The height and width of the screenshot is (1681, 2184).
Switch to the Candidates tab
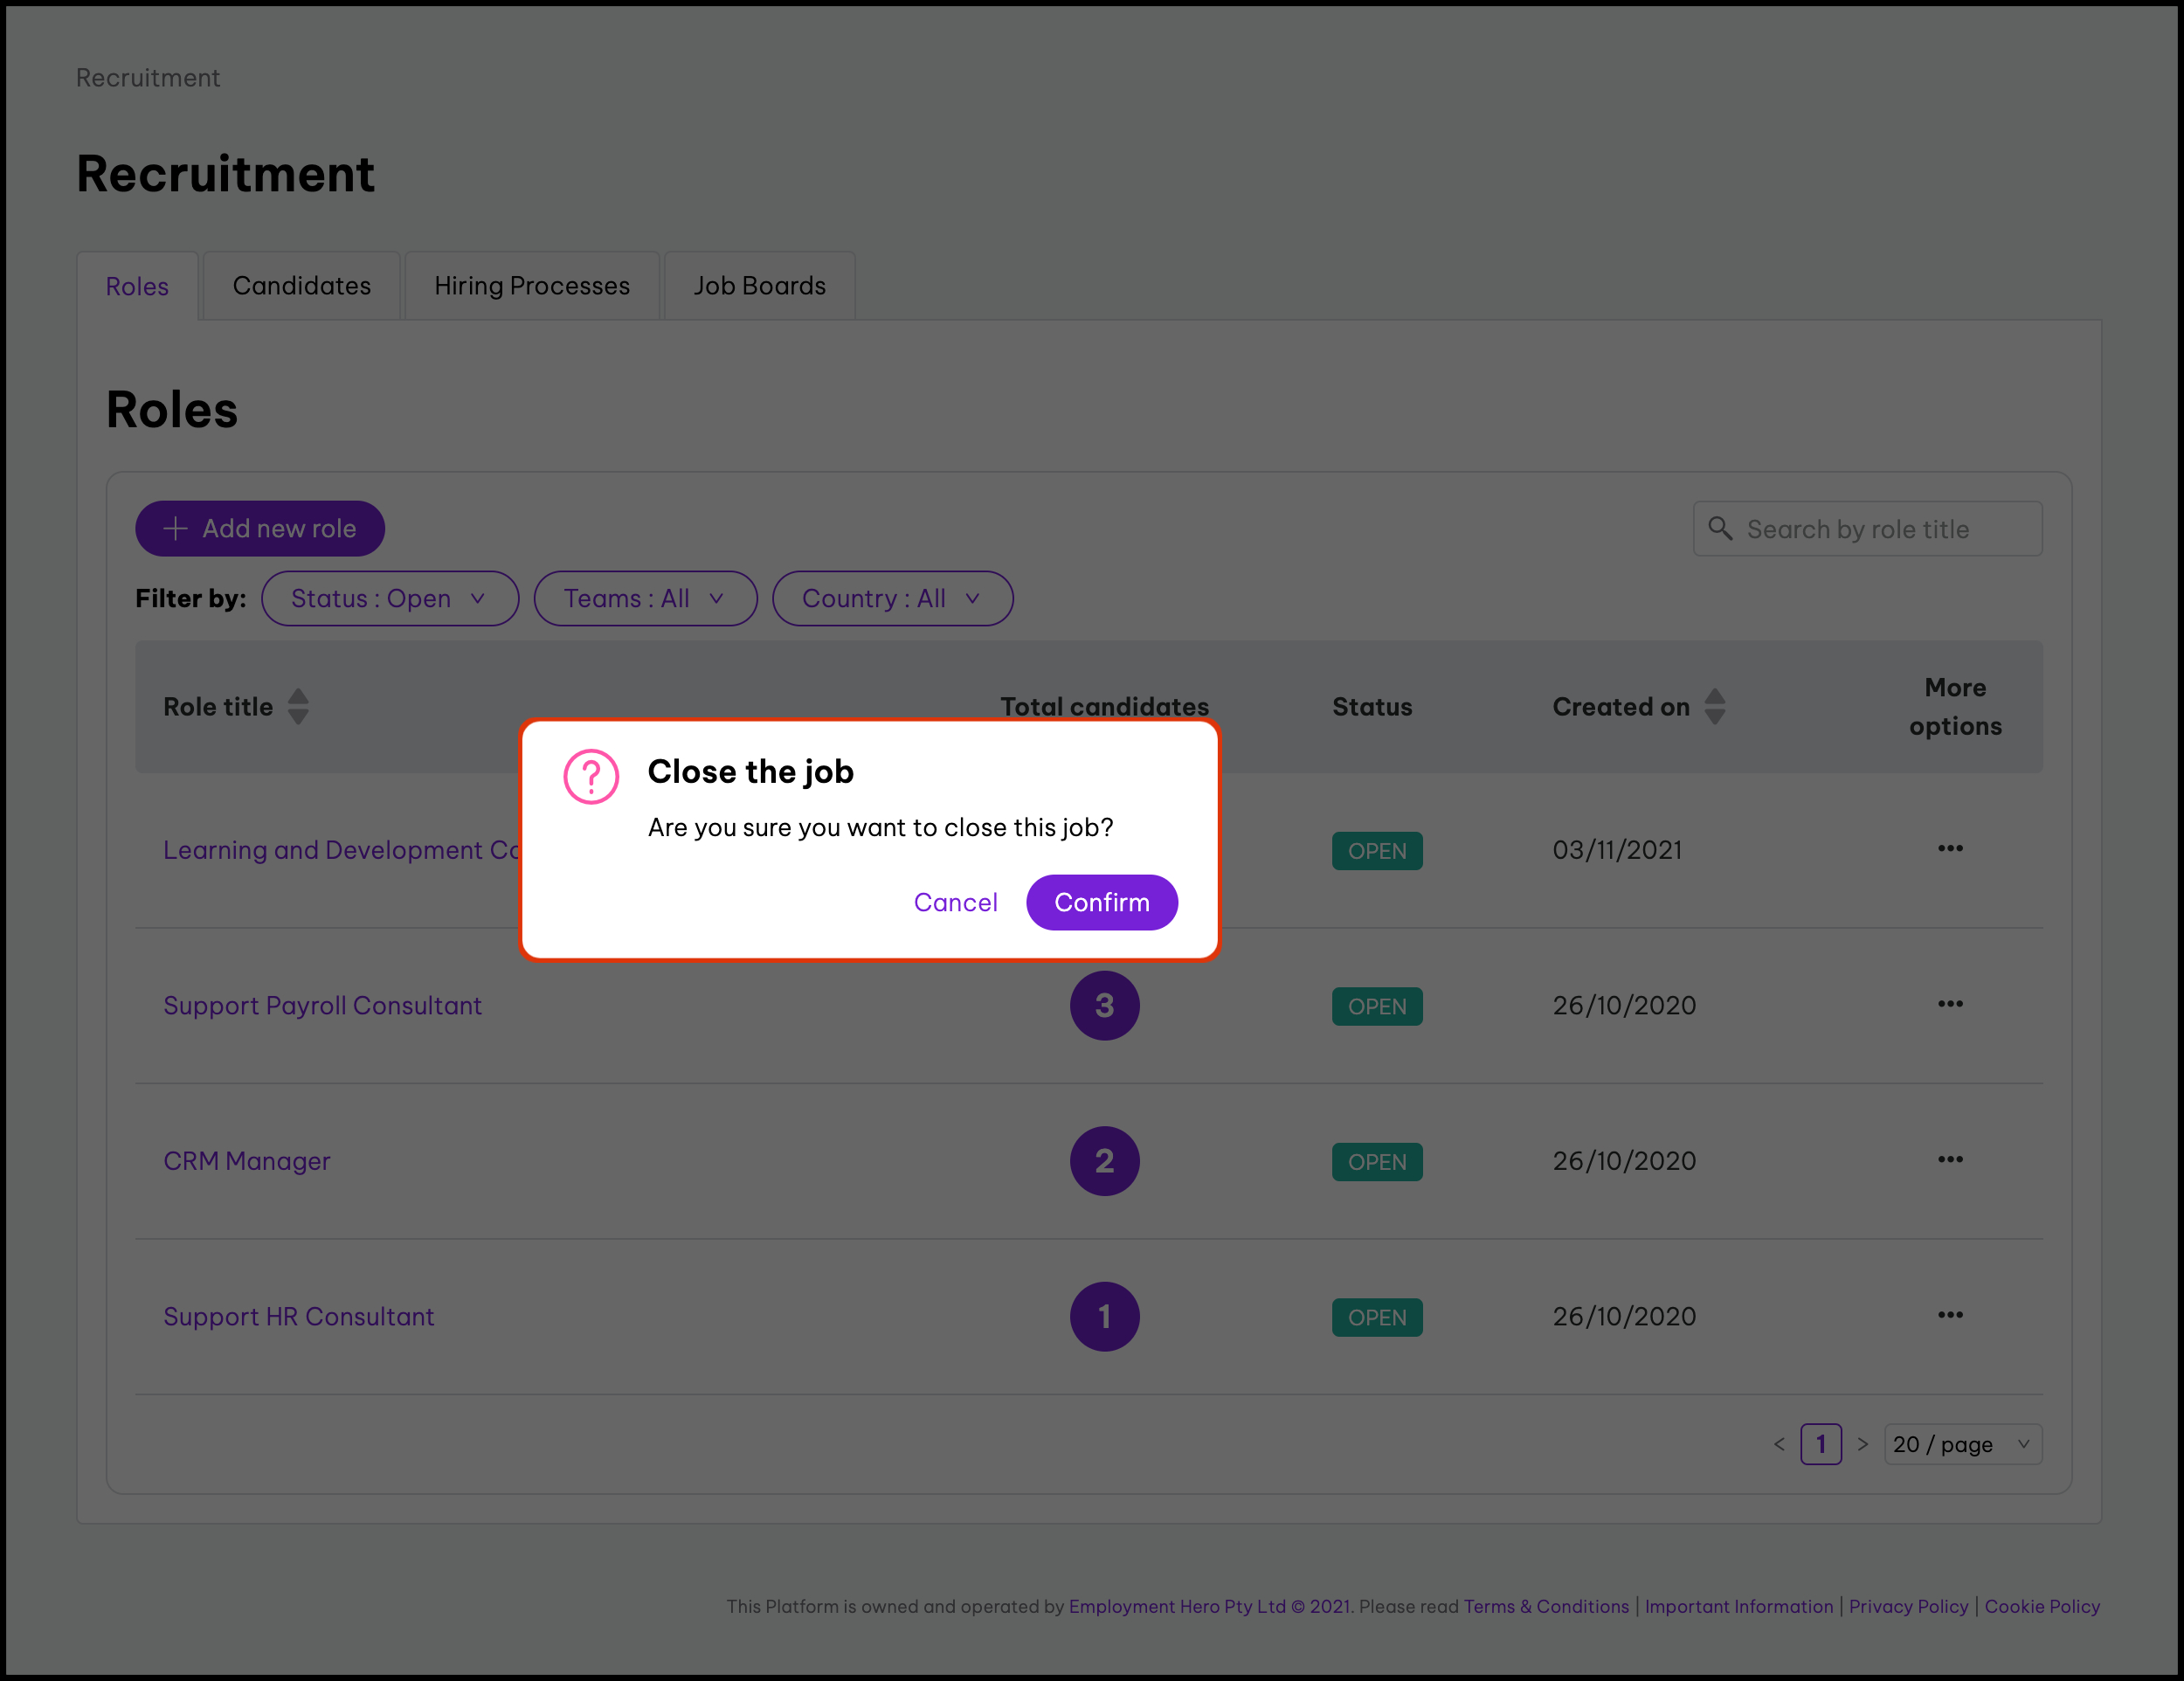[x=301, y=286]
